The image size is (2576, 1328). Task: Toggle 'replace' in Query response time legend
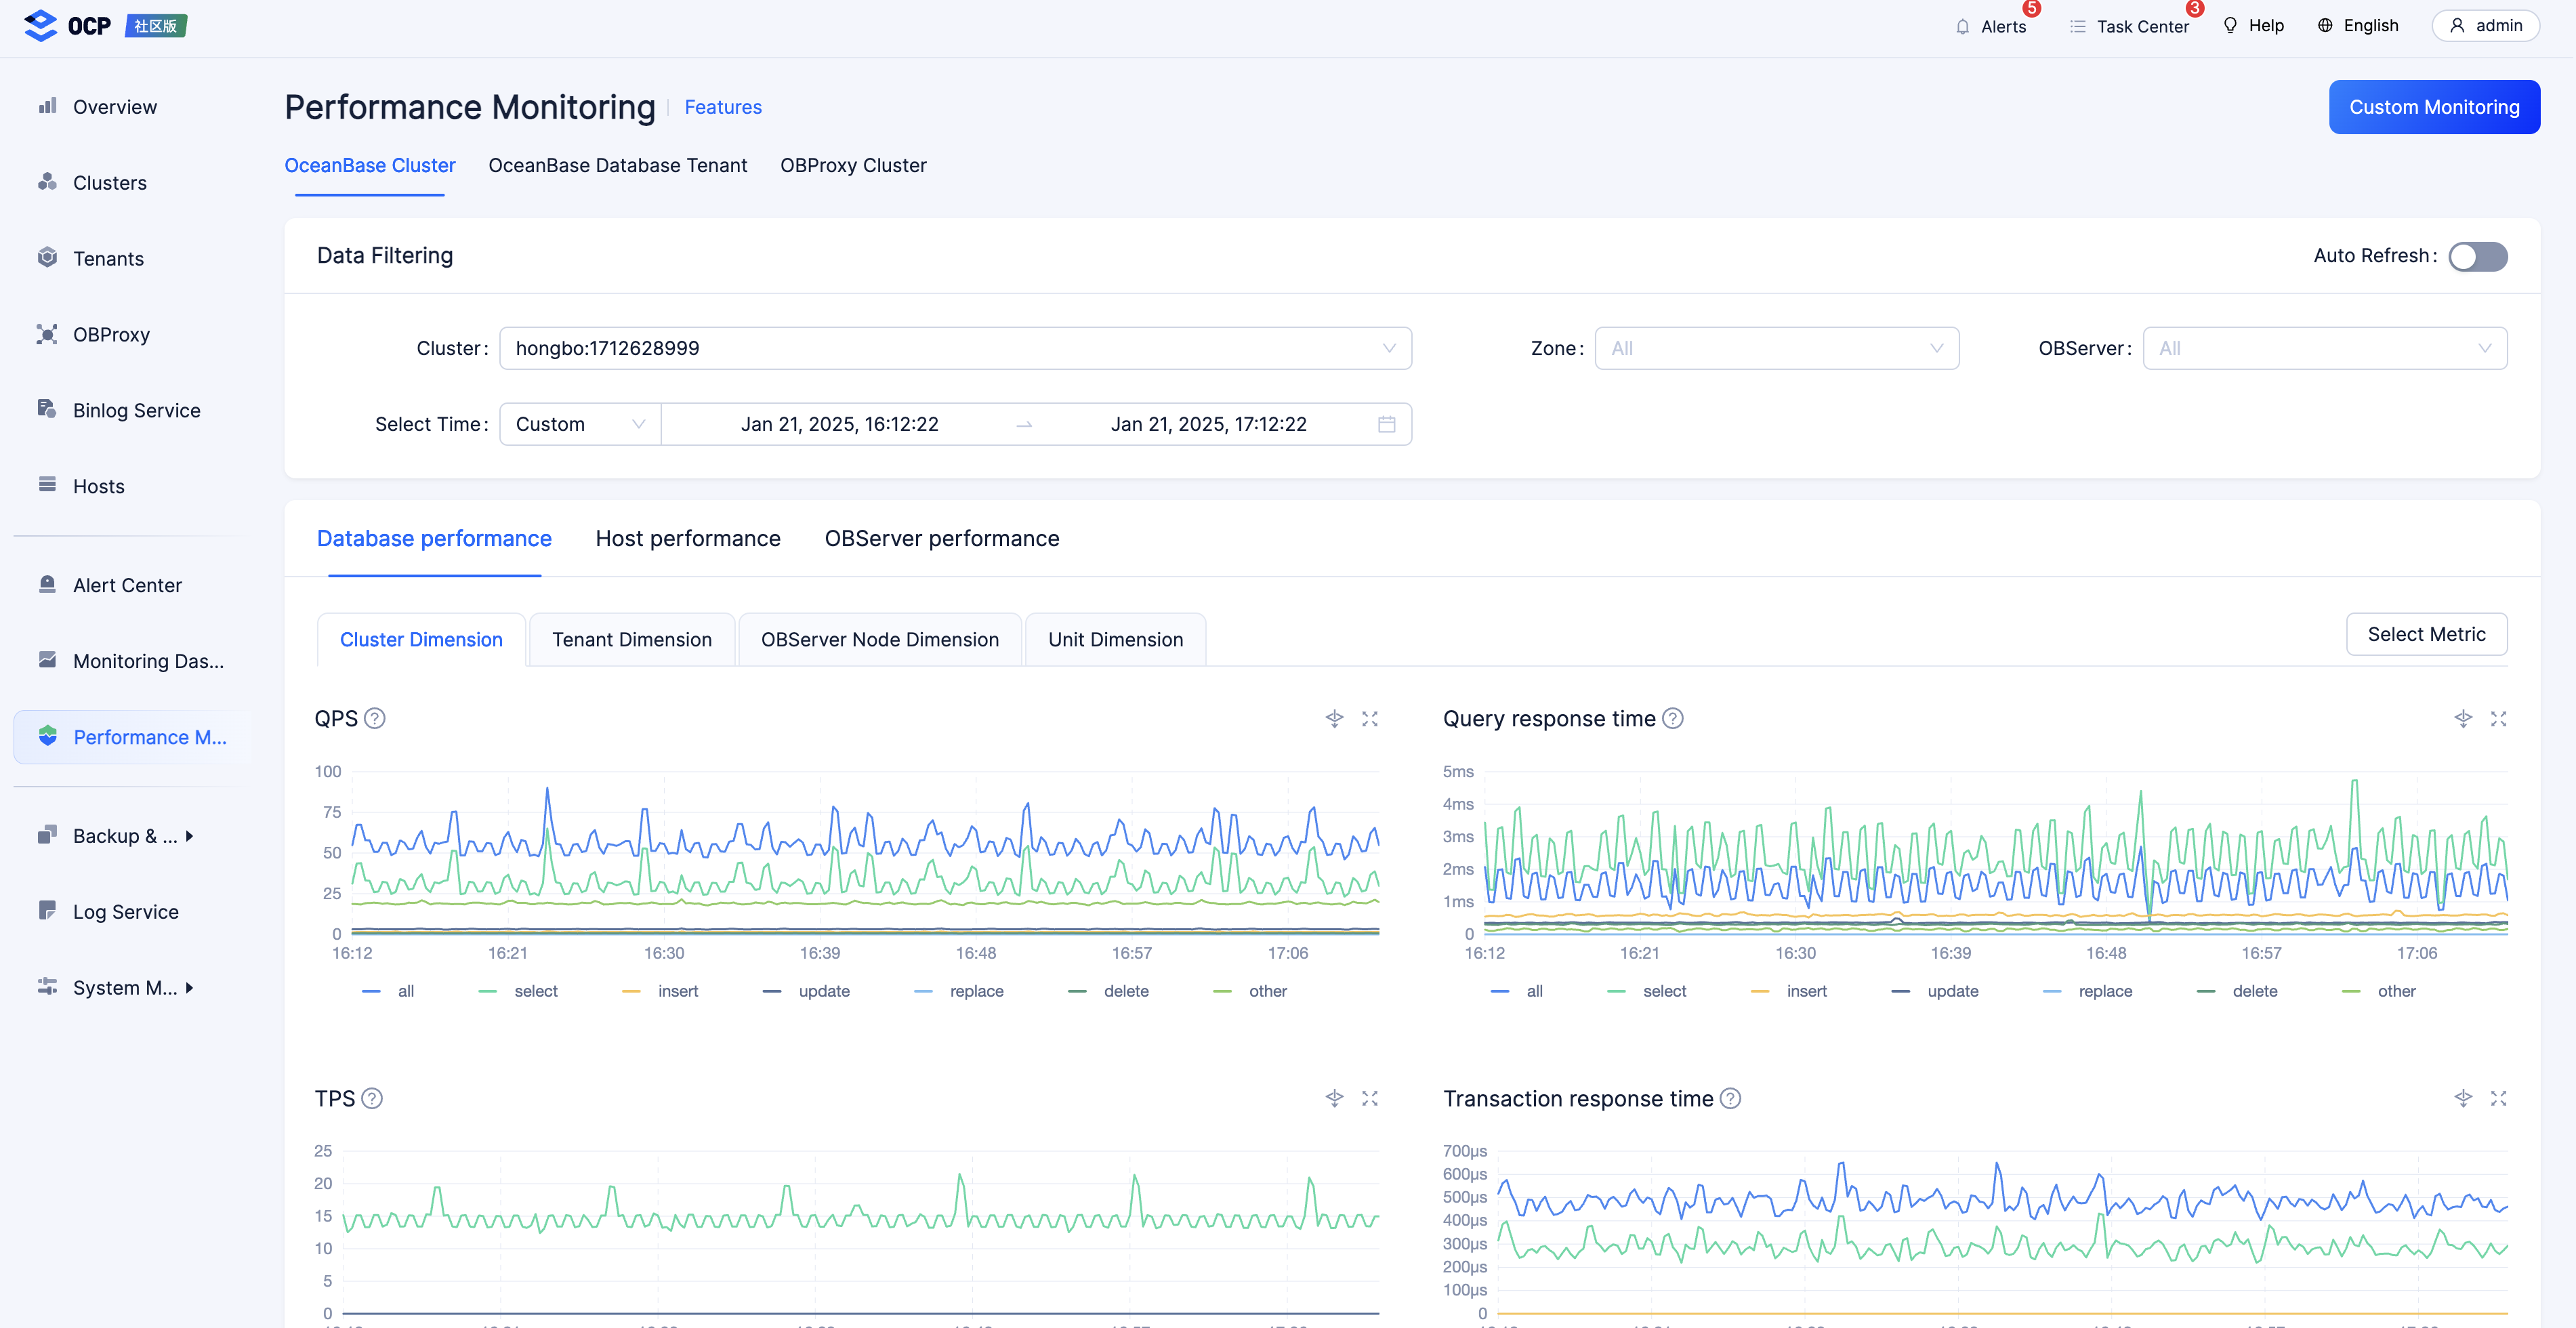[x=2087, y=991]
